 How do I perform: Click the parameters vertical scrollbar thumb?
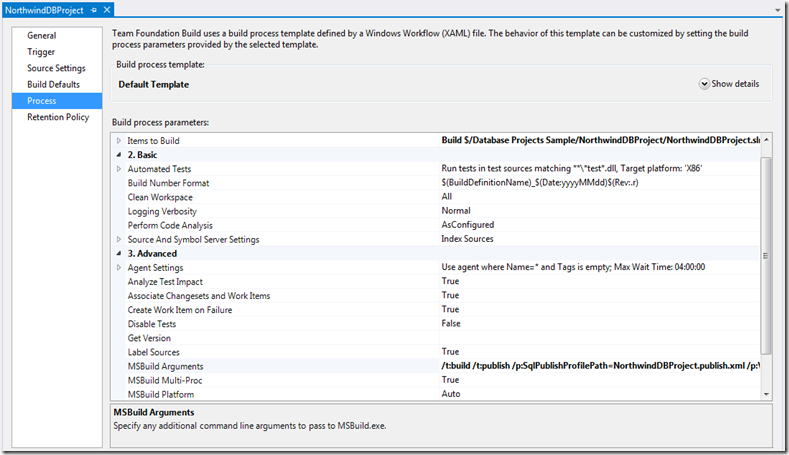[766, 256]
